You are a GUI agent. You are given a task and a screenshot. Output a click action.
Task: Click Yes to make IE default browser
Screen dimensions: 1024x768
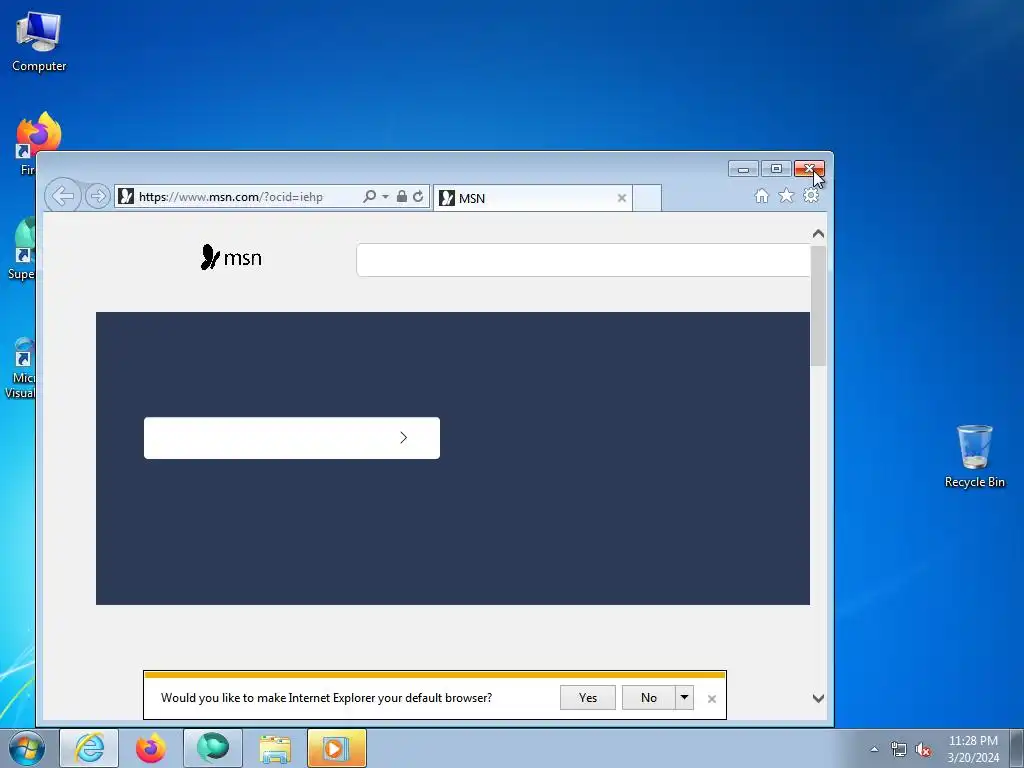click(588, 697)
